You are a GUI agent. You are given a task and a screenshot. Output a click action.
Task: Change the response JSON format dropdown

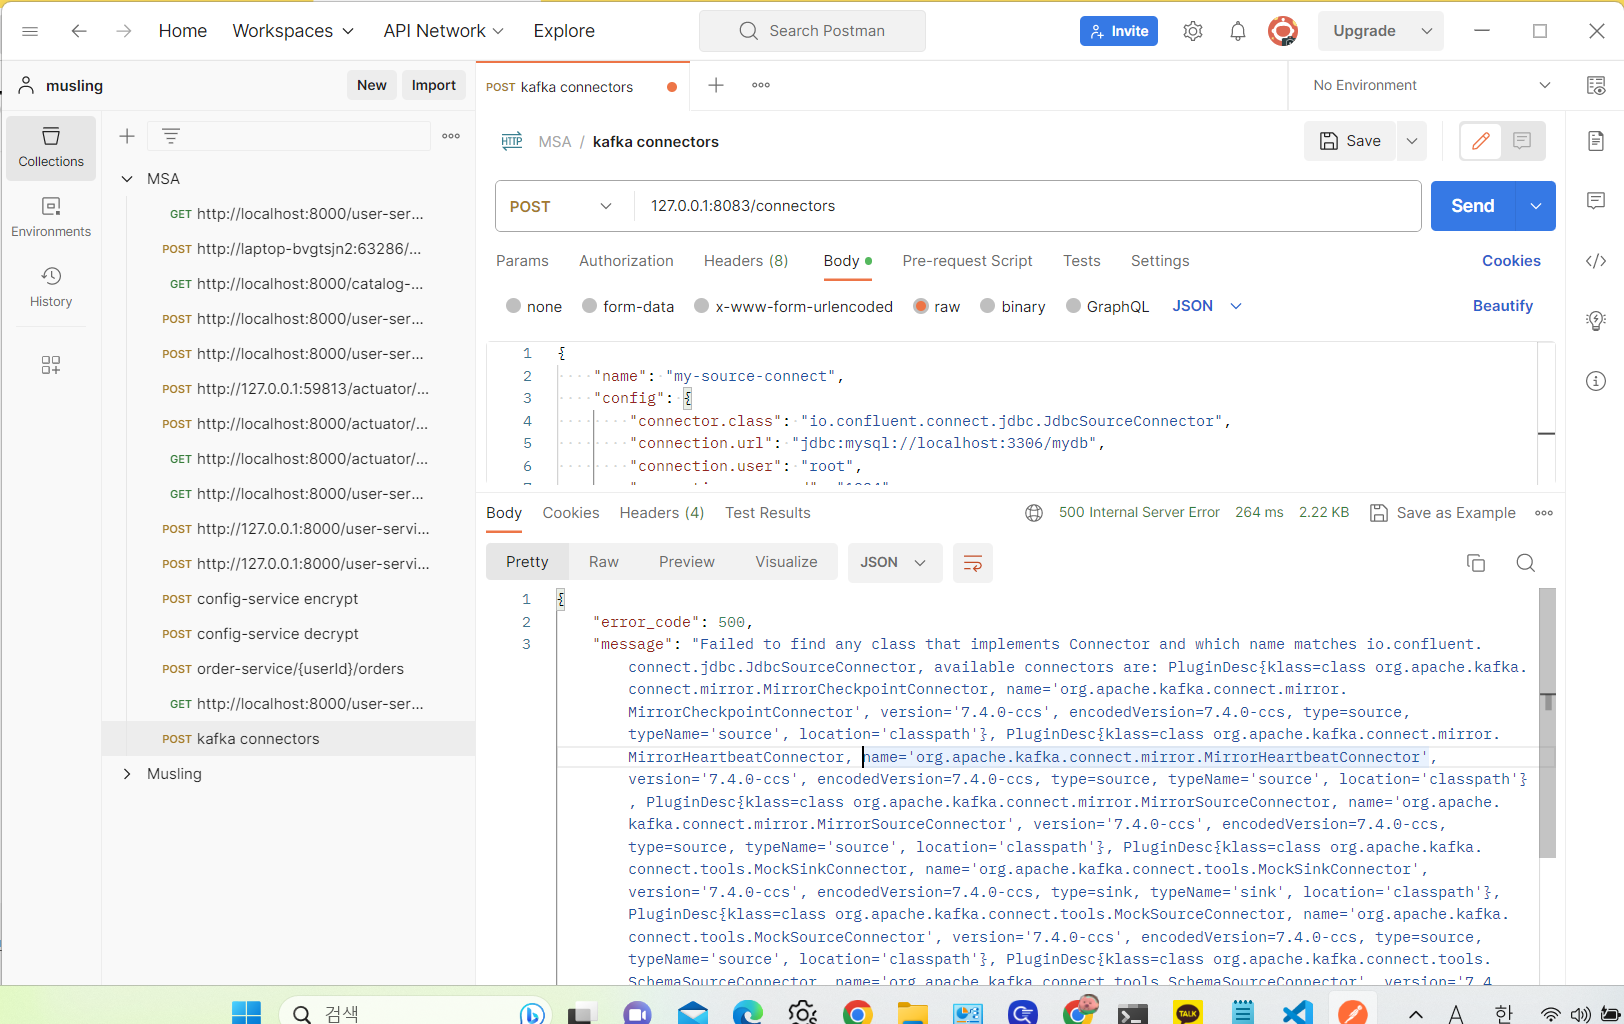tap(894, 563)
